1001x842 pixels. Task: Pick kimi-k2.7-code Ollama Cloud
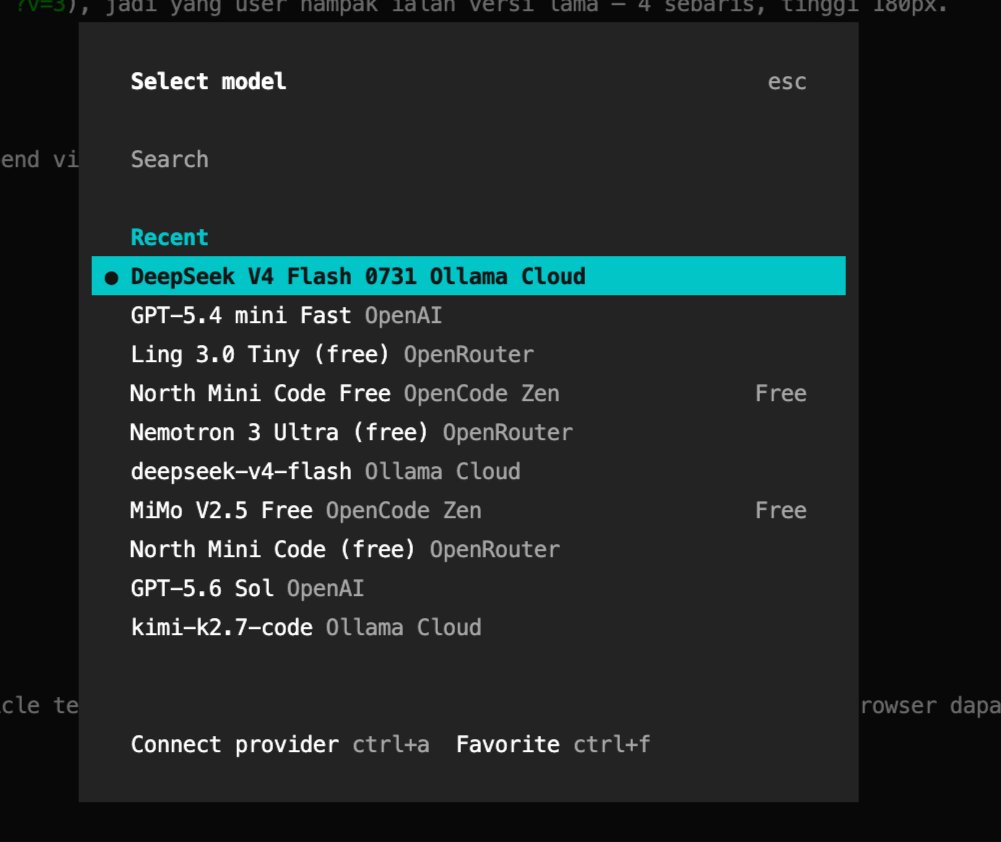(x=469, y=627)
